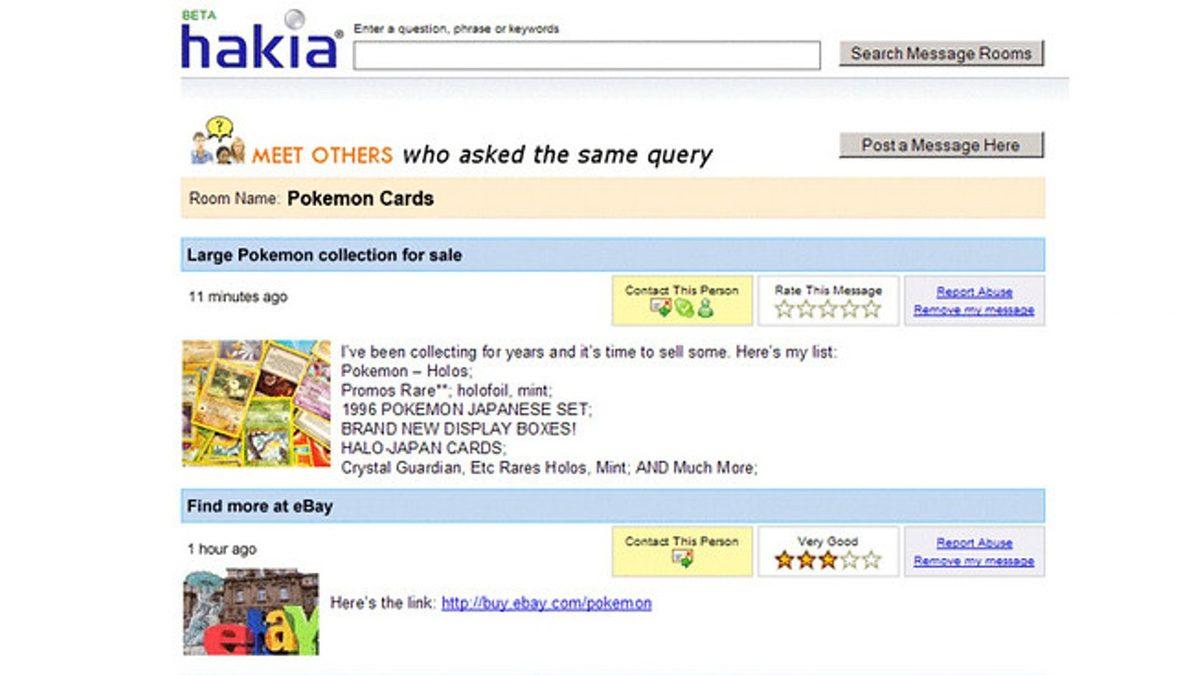The image size is (1200, 675).
Task: Click the fifth star on the eBay message
Action: pos(872,560)
